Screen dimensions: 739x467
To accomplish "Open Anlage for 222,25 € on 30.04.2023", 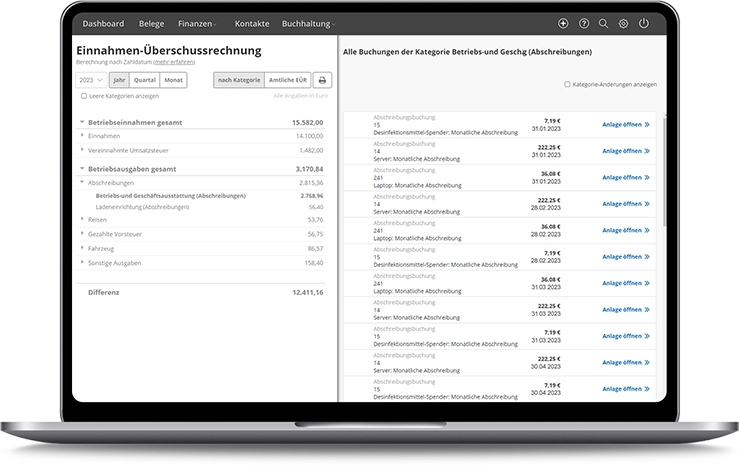I will click(x=626, y=362).
